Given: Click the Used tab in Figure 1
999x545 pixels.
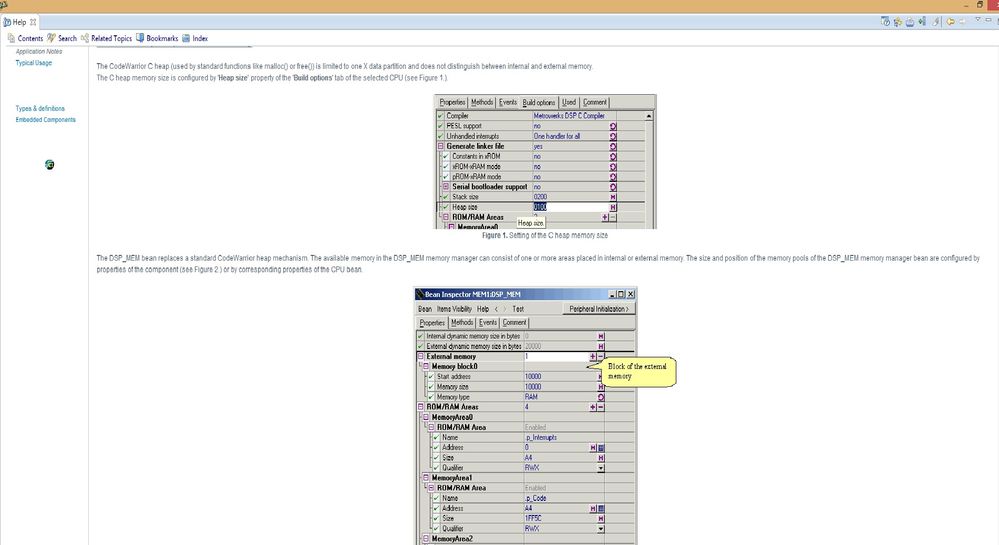Looking at the screenshot, I should pyautogui.click(x=569, y=102).
